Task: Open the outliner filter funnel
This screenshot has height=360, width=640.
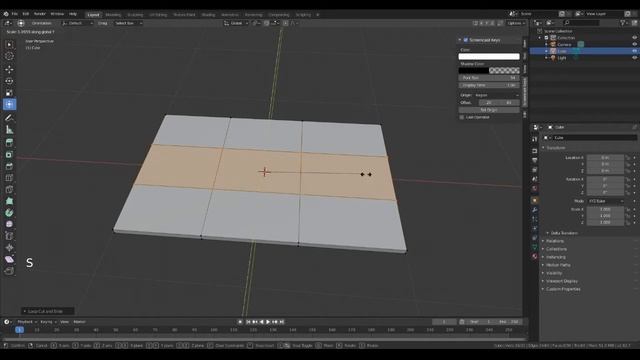Action: 623,23
